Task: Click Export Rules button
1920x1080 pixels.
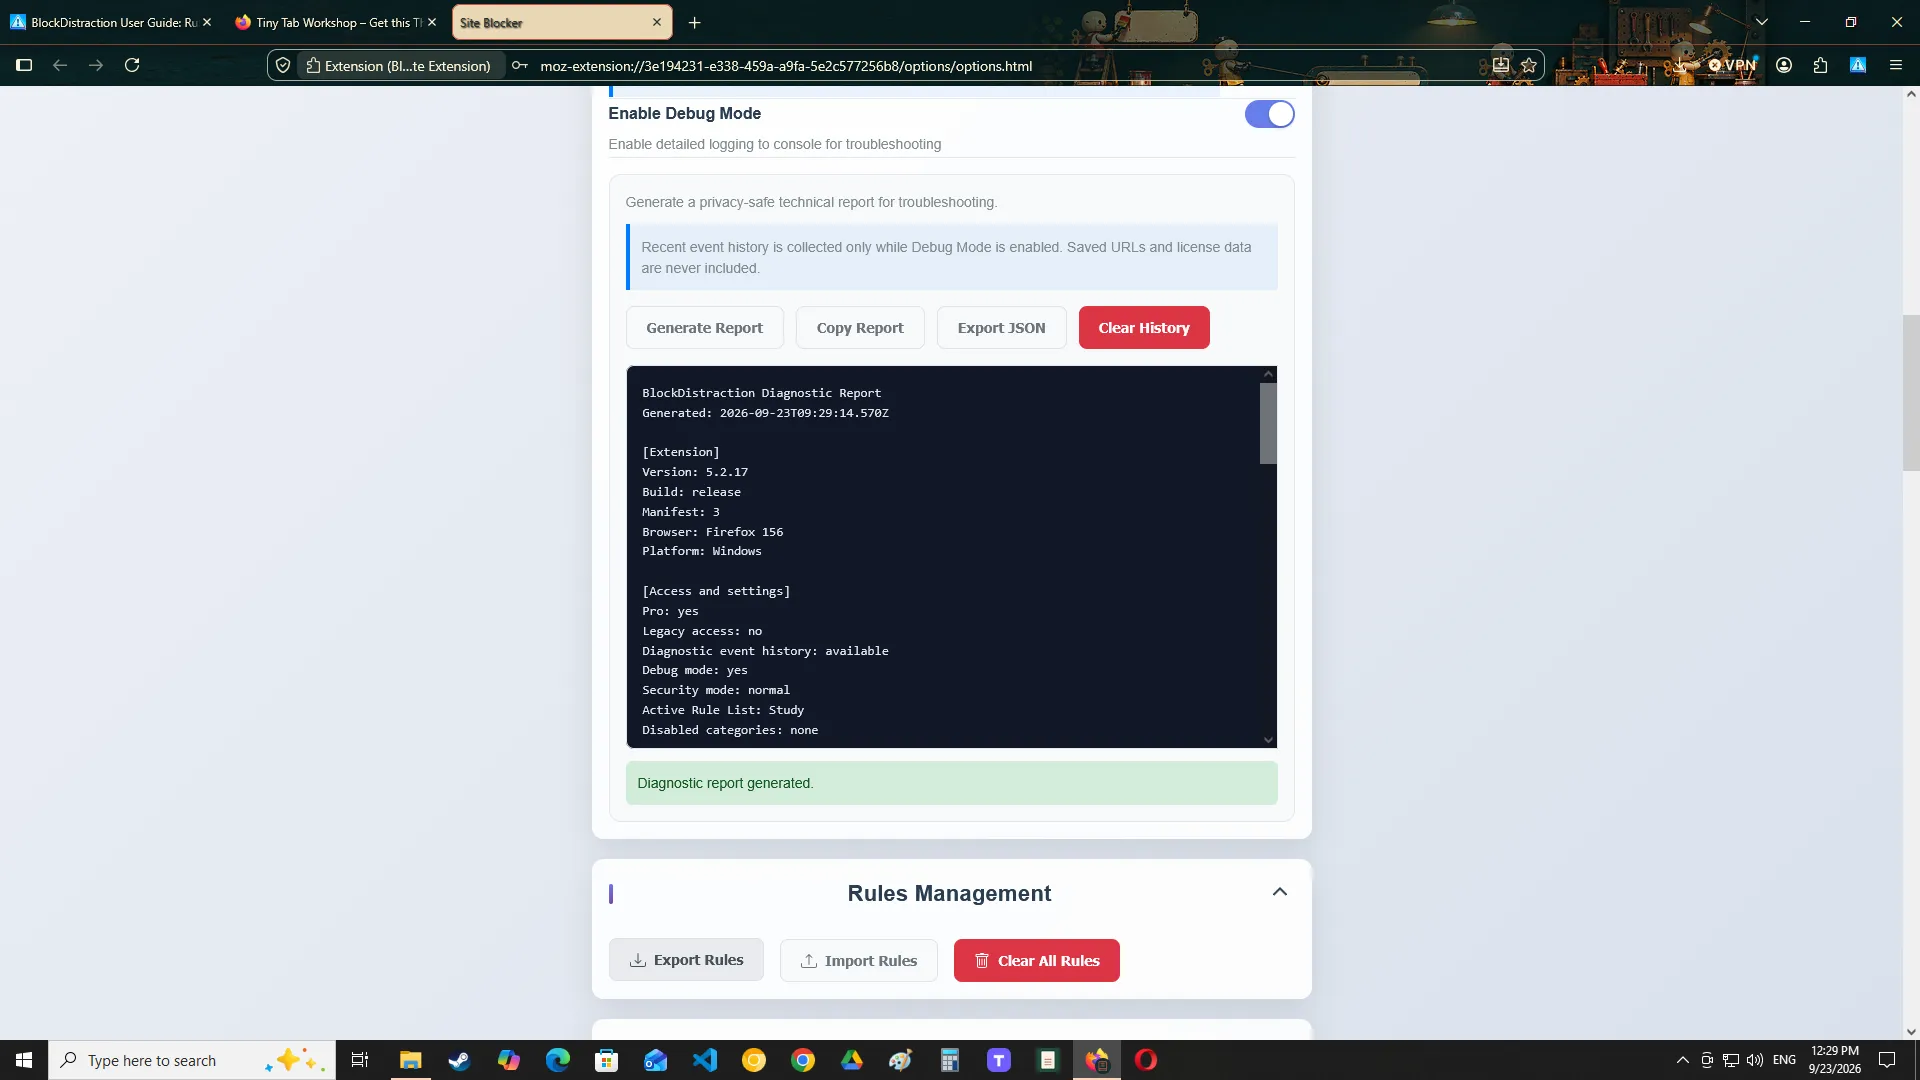Action: [x=686, y=960]
